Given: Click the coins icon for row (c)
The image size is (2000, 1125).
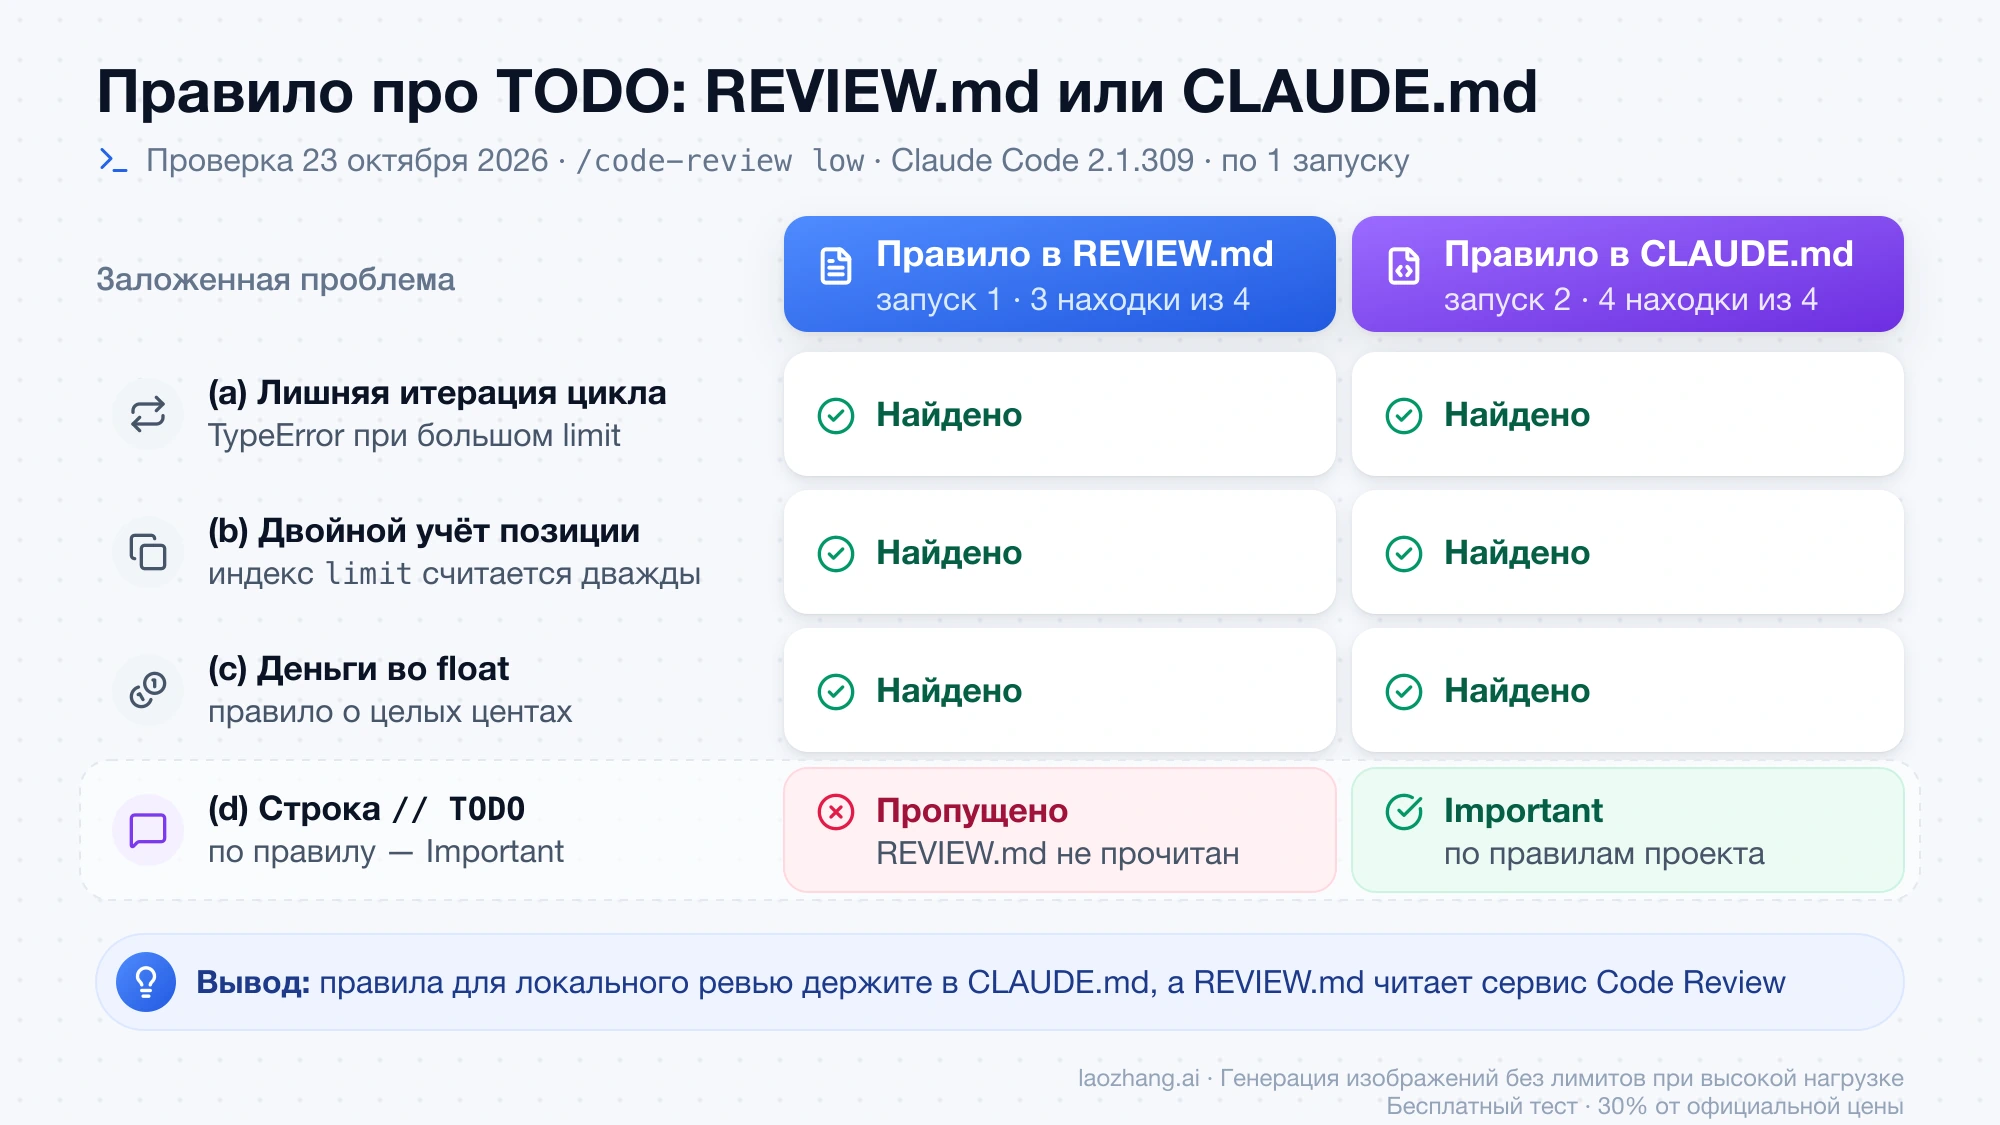Looking at the screenshot, I should (148, 690).
